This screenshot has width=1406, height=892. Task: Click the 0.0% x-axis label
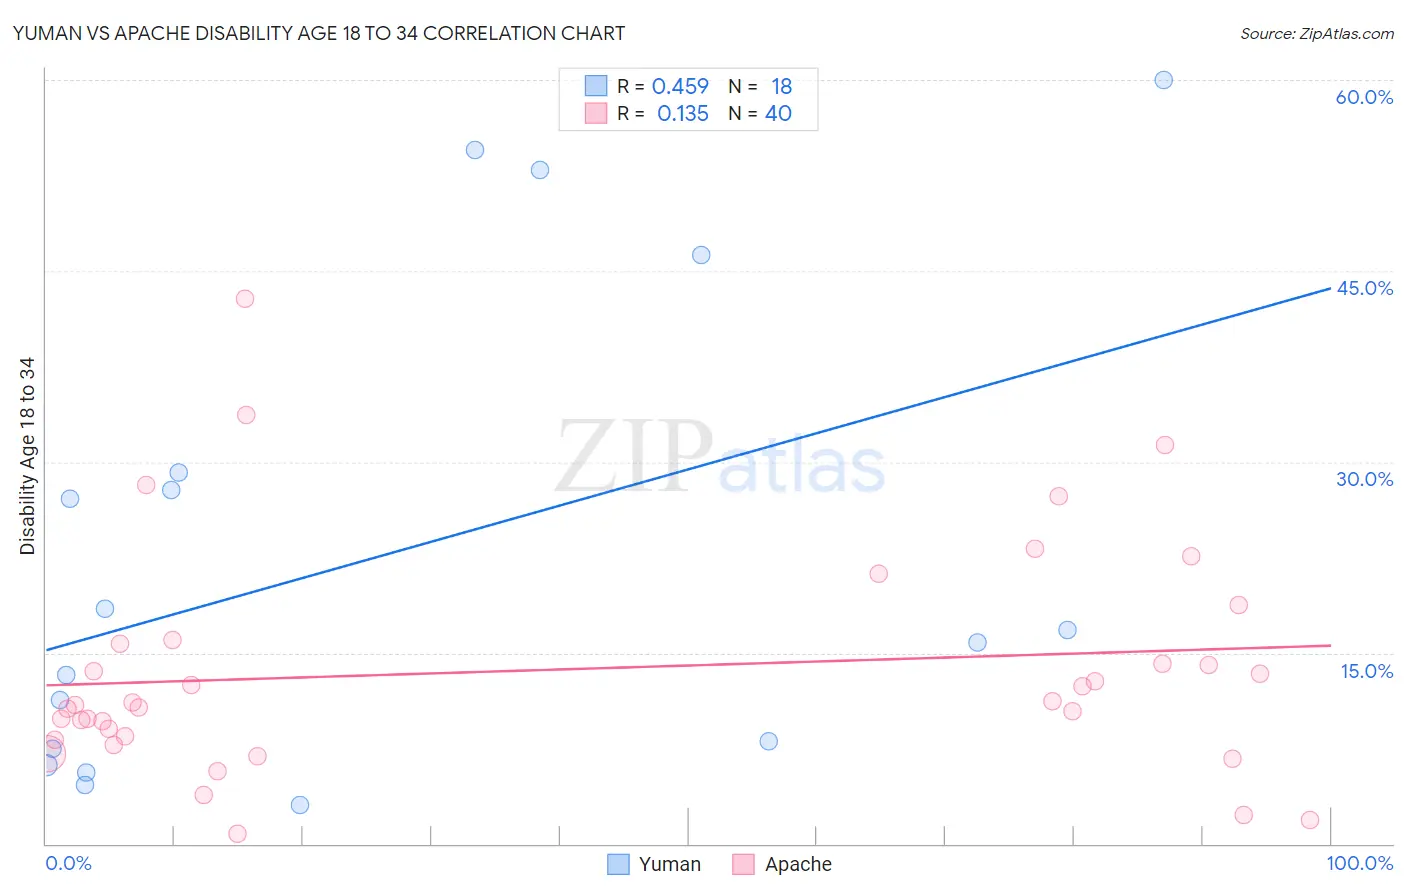pos(68,863)
